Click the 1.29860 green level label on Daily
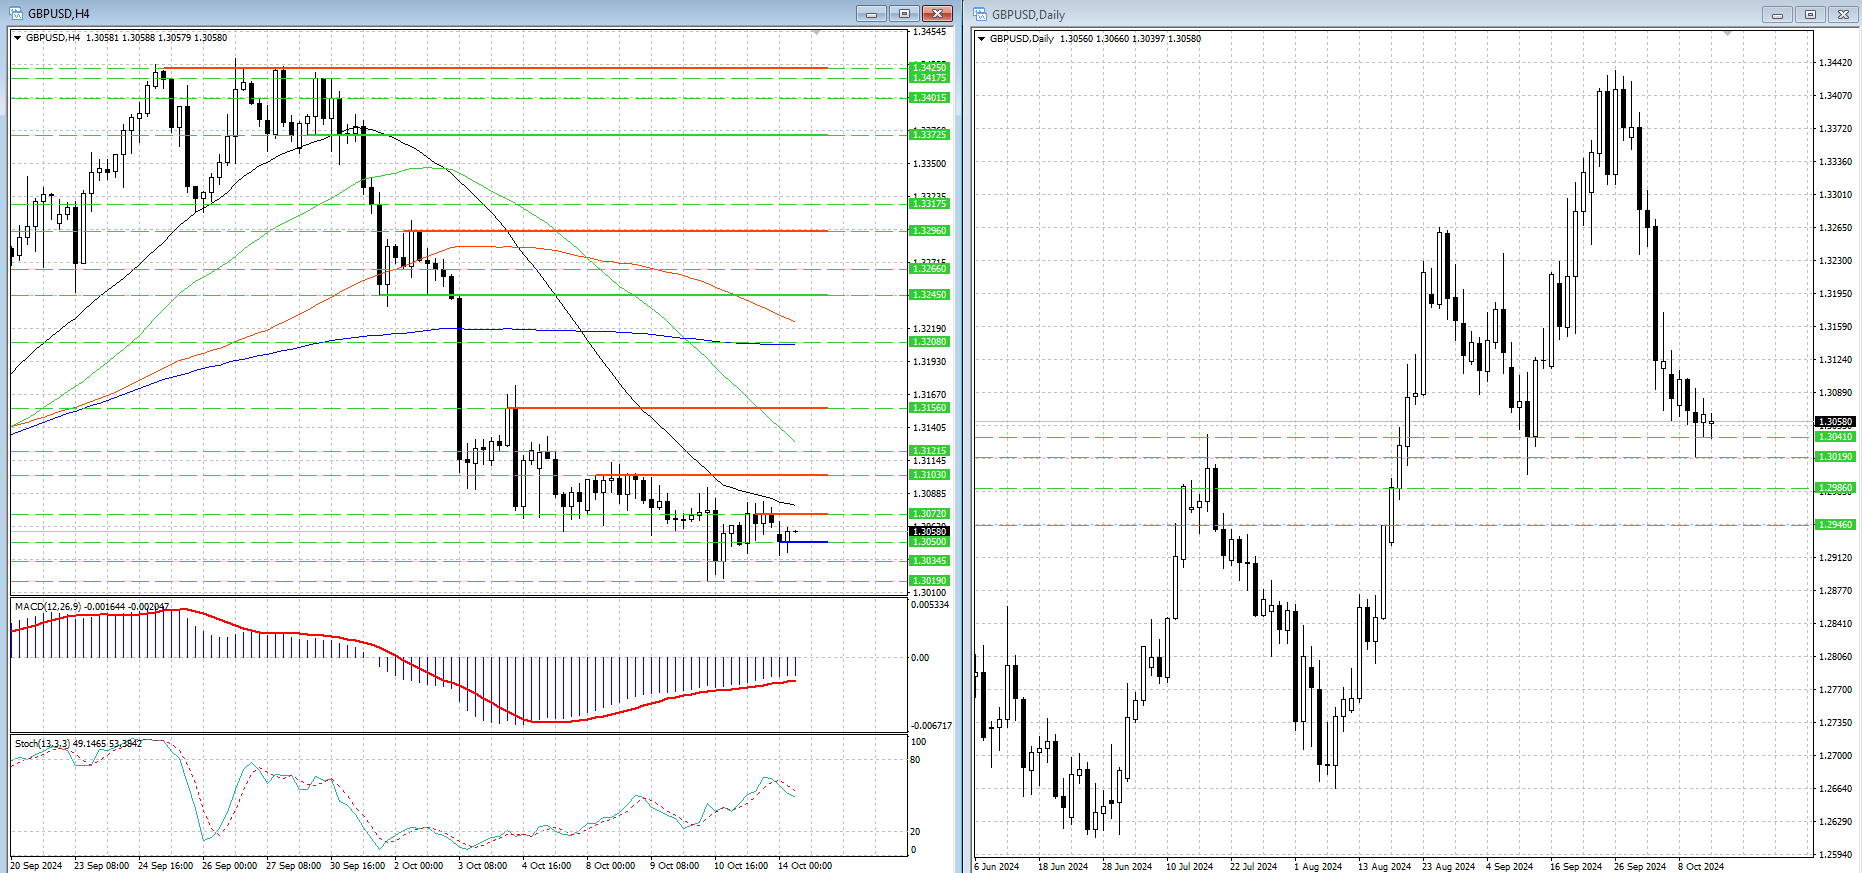Screen dimensions: 1862x873 tap(1835, 488)
